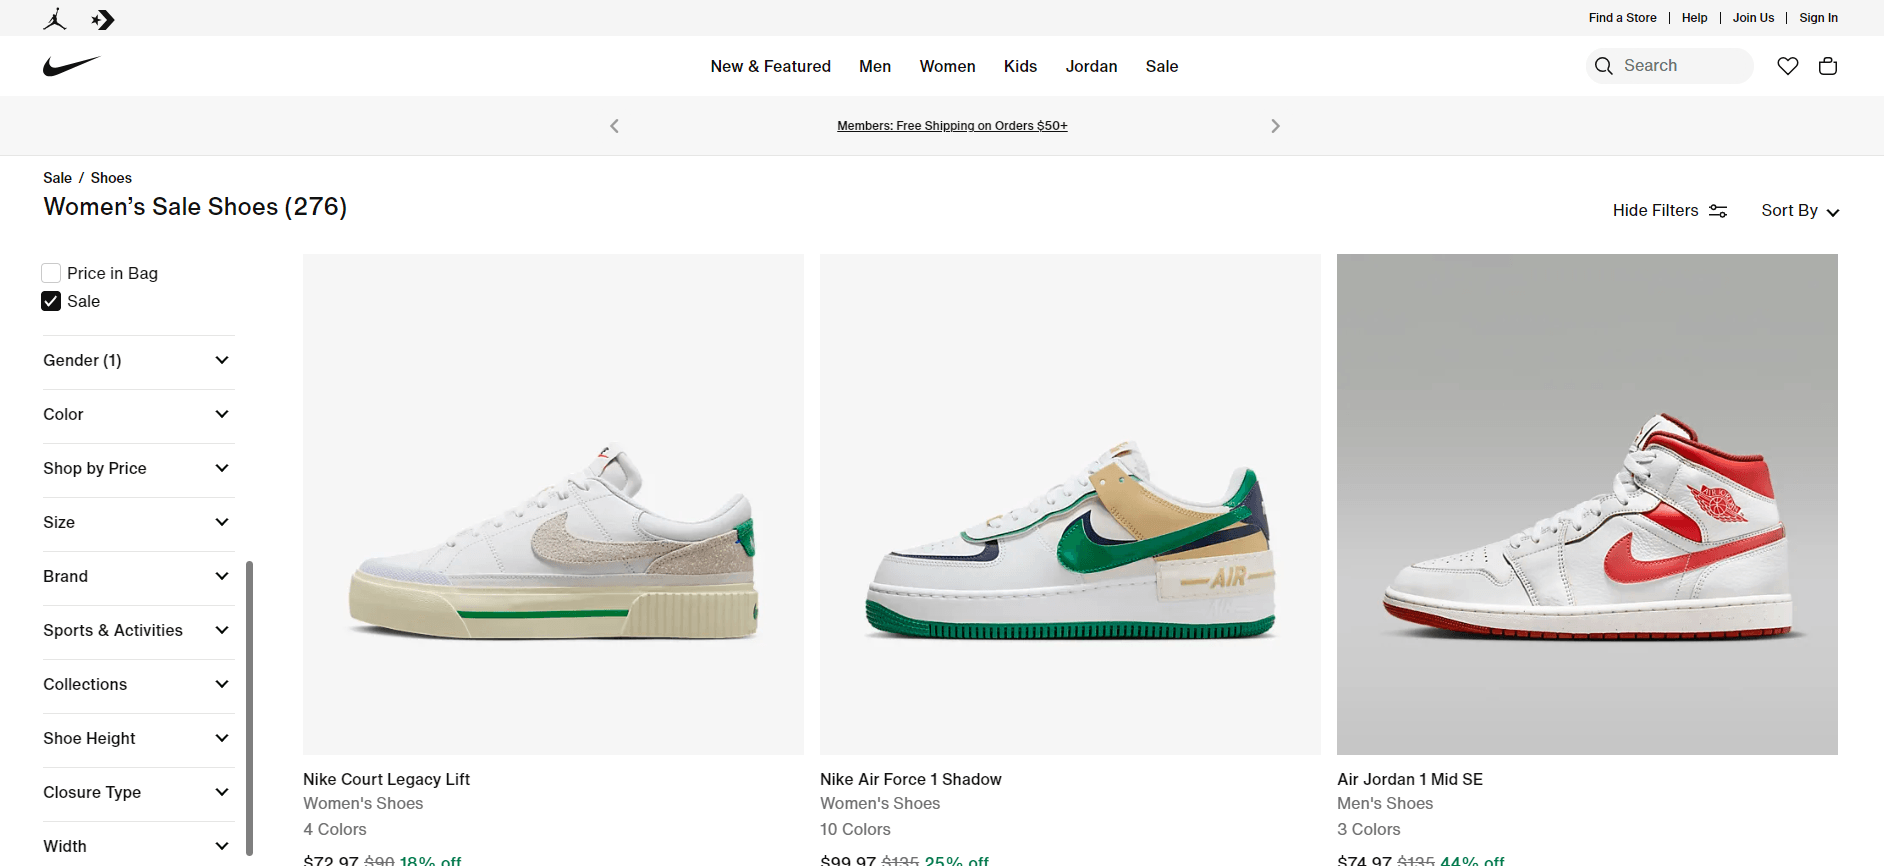Expand the Shoe Height filter
The height and width of the screenshot is (866, 1884).
click(138, 738)
